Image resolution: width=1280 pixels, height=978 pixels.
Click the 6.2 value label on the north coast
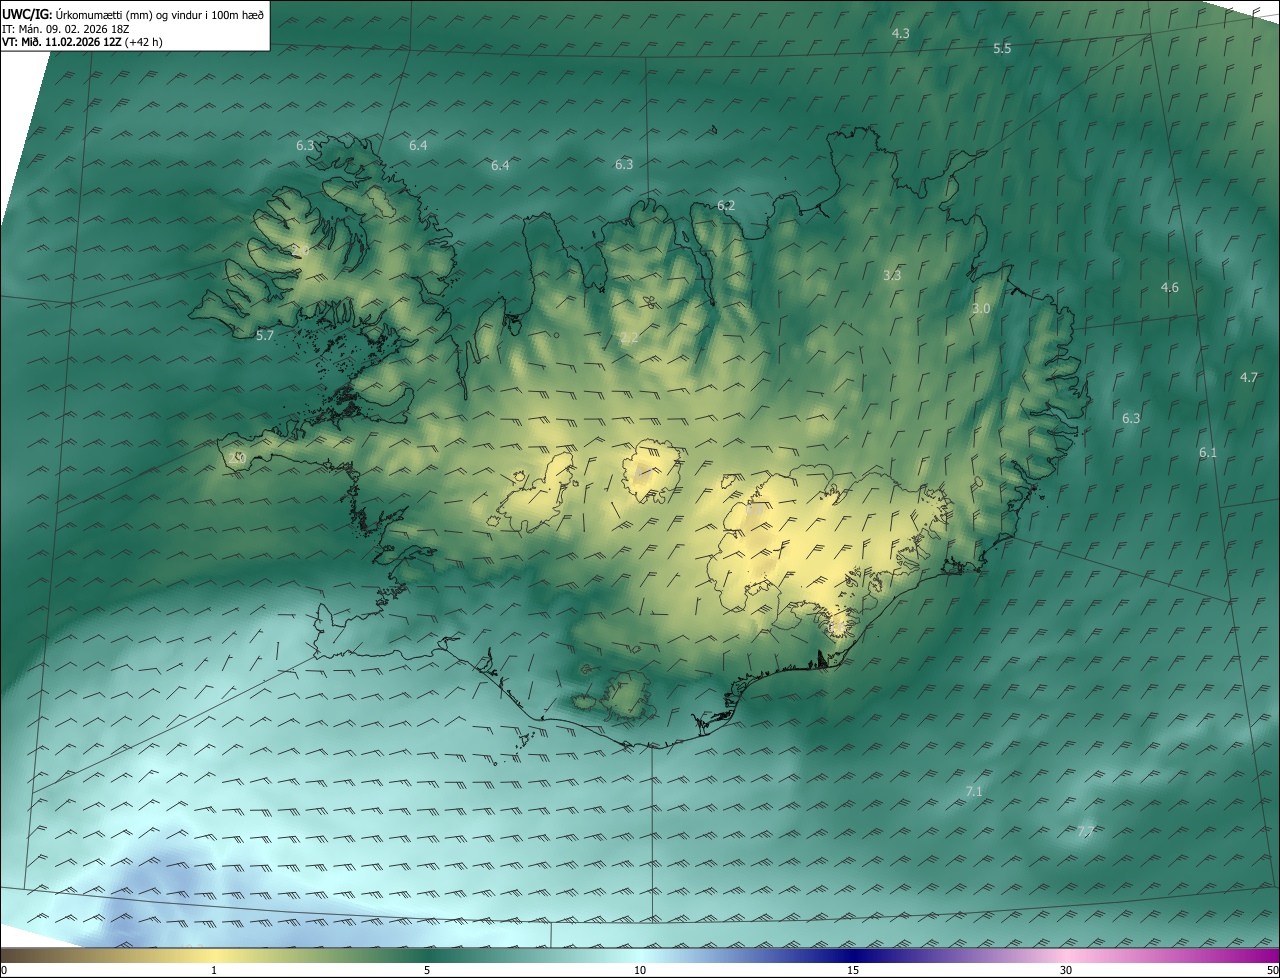(726, 206)
